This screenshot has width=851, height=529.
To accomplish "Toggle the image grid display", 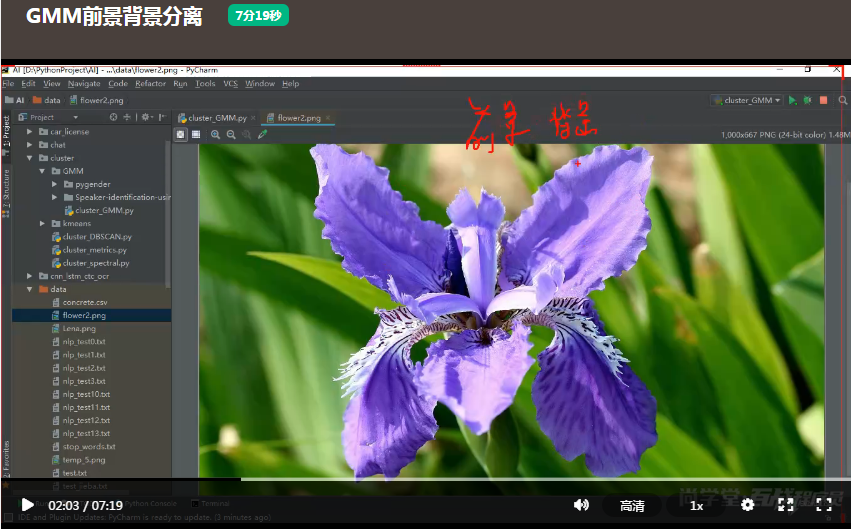I will click(196, 135).
